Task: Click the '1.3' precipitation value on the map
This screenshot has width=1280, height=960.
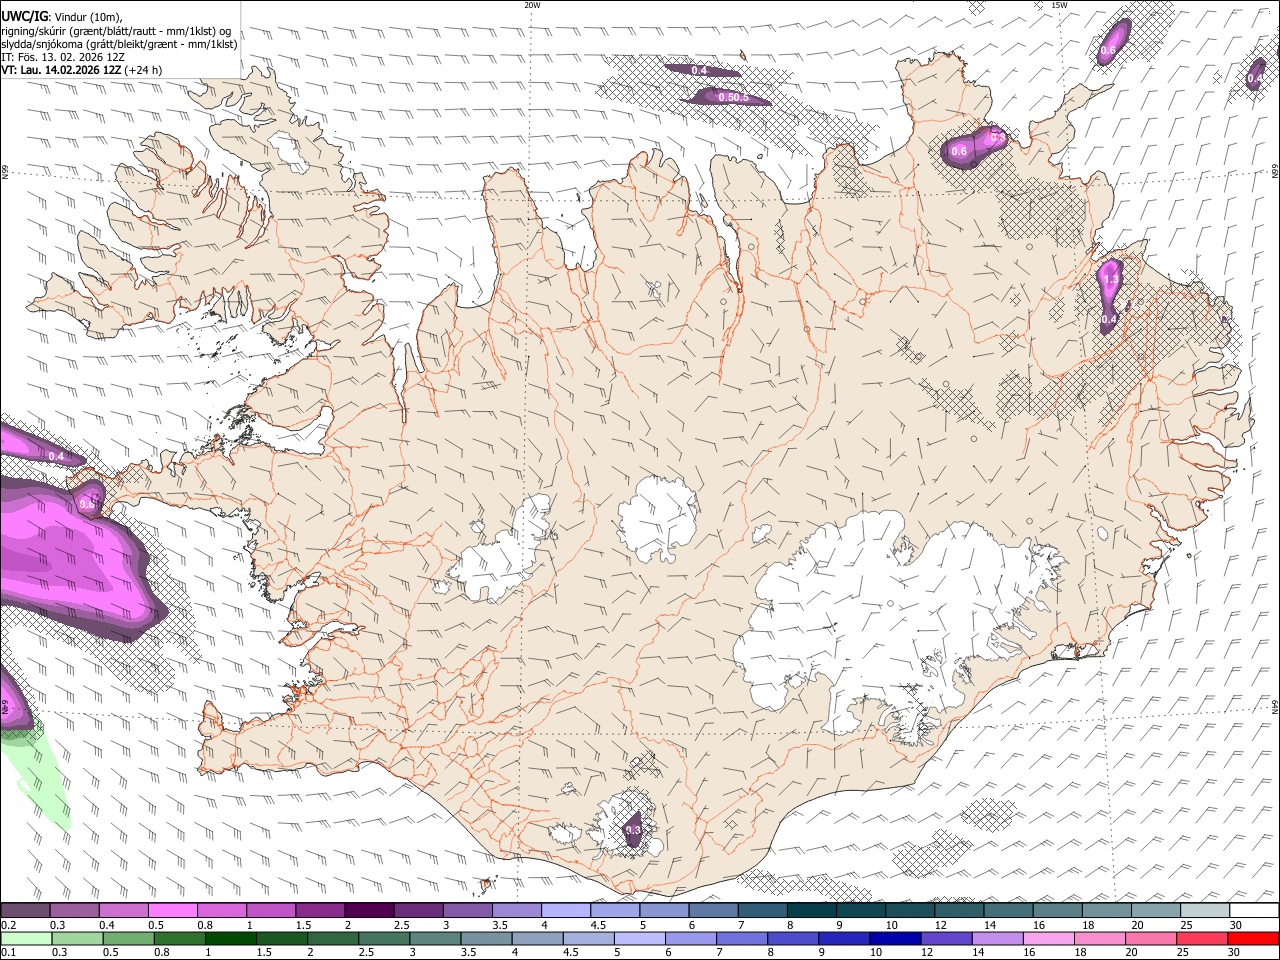Action: [x=1110, y=280]
